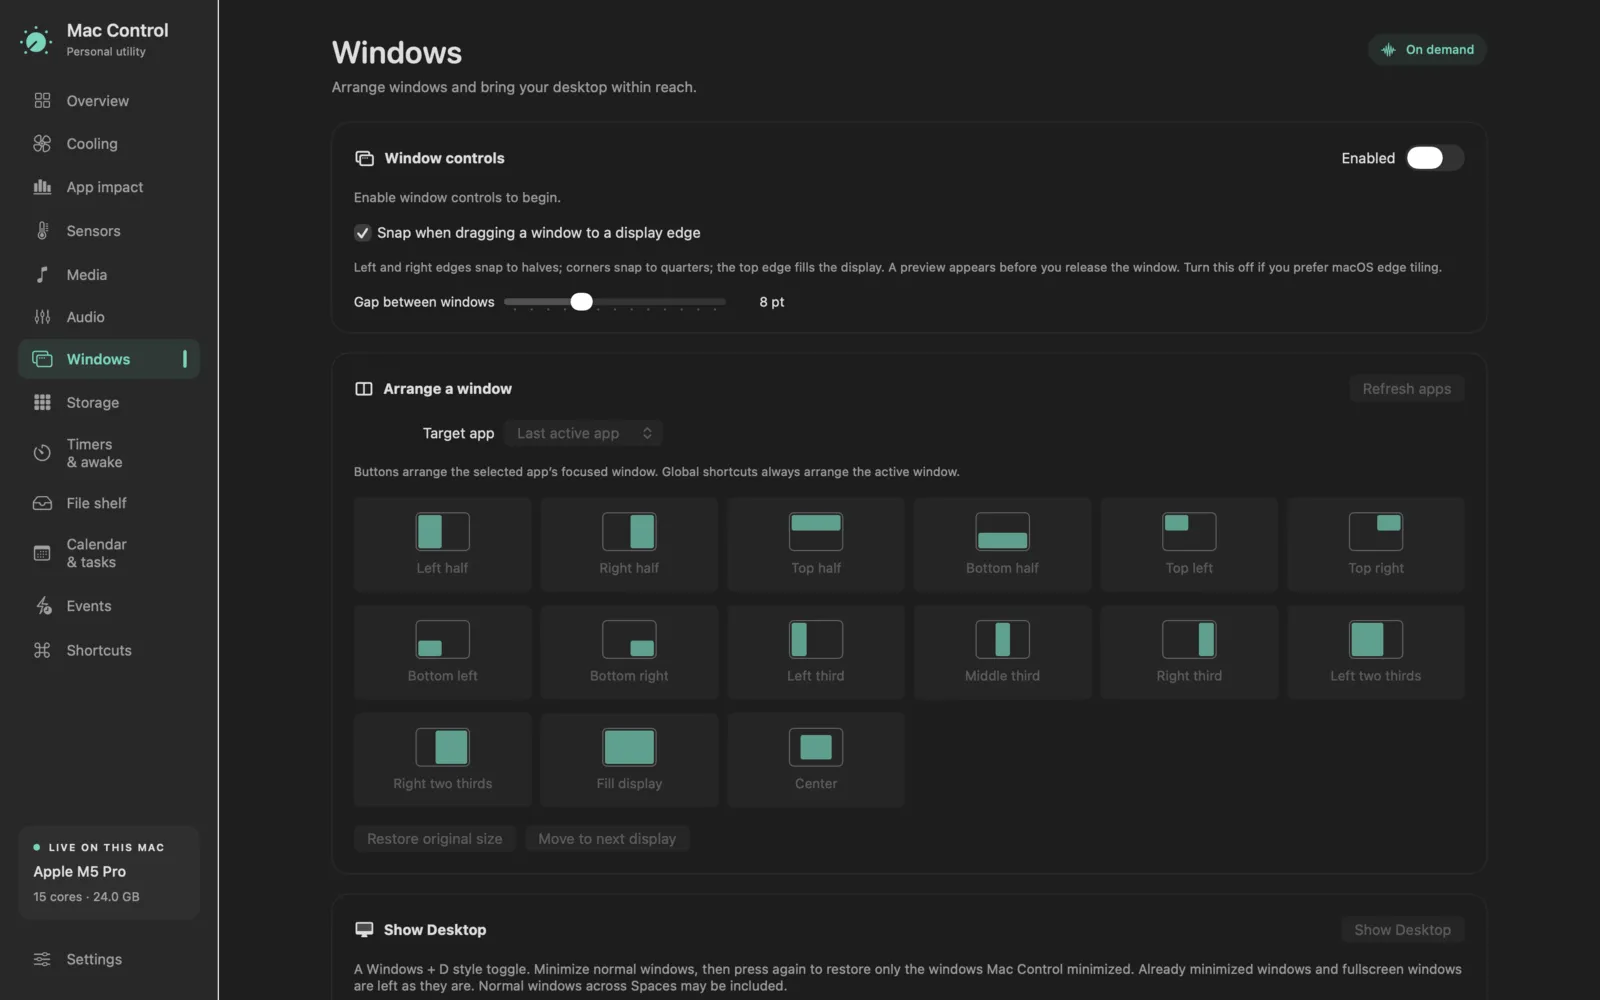Arrange window to Bottom left
This screenshot has height=1000, width=1600.
click(442, 652)
